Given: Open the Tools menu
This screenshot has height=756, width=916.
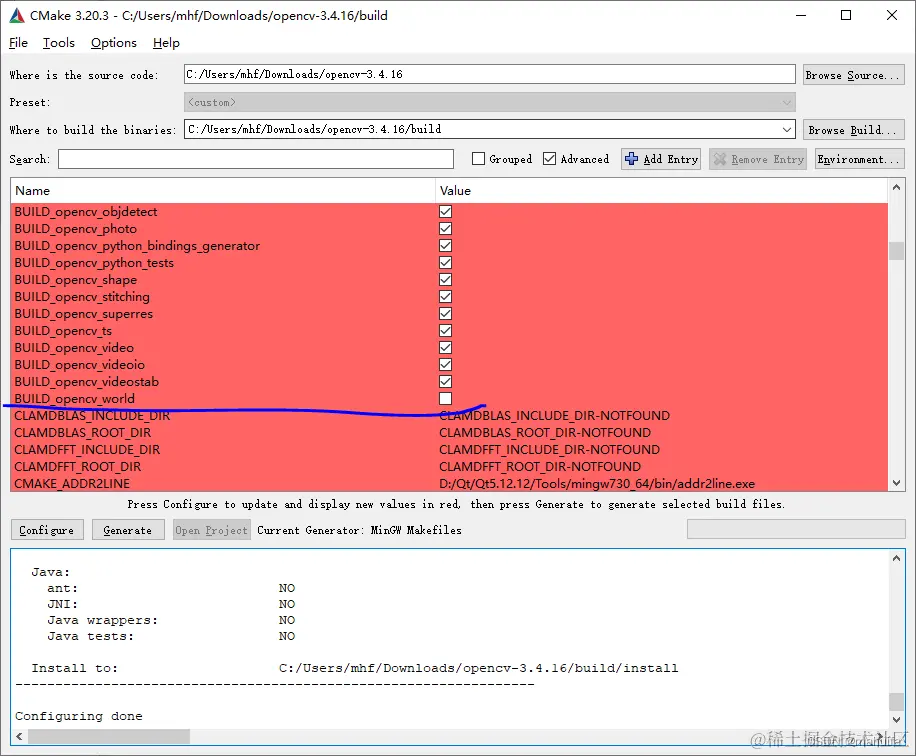Looking at the screenshot, I should [58, 43].
